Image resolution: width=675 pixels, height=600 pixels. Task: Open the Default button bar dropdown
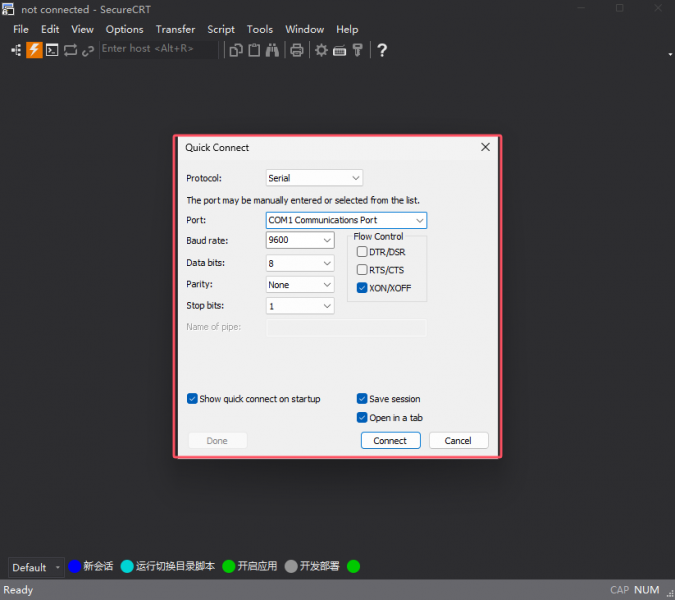(x=36, y=567)
